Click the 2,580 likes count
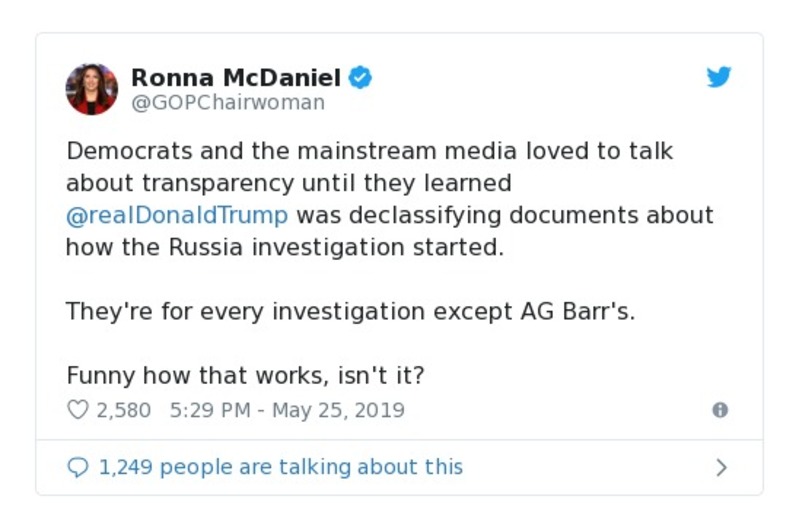 pyautogui.click(x=123, y=410)
